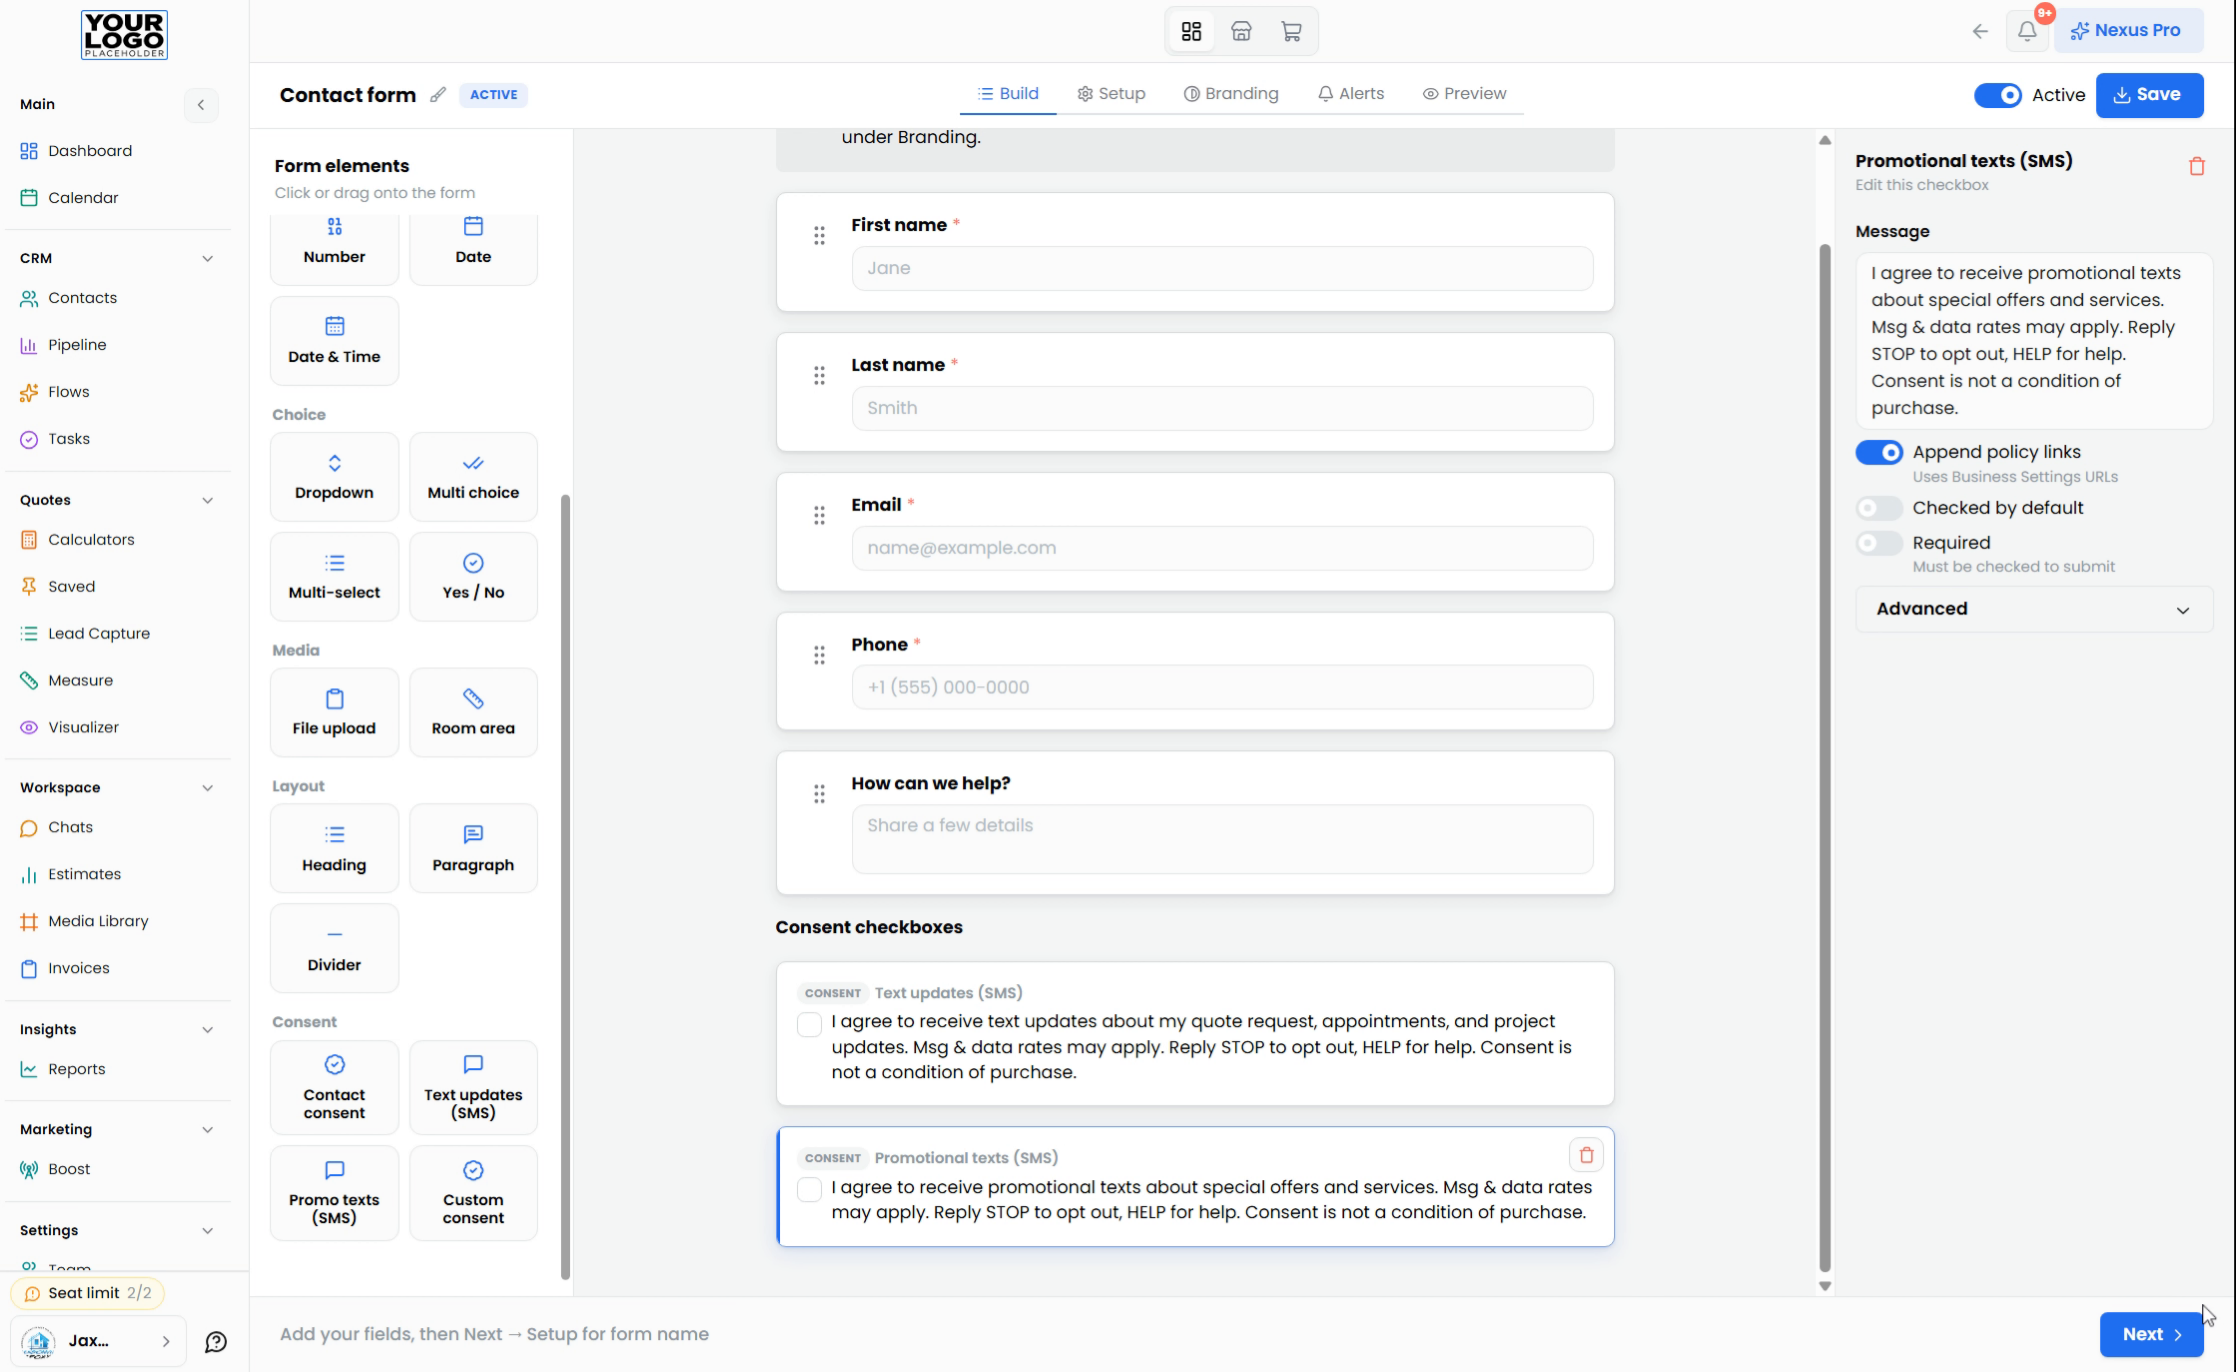Add a File upload element
2236x1372 pixels.
pyautogui.click(x=334, y=713)
